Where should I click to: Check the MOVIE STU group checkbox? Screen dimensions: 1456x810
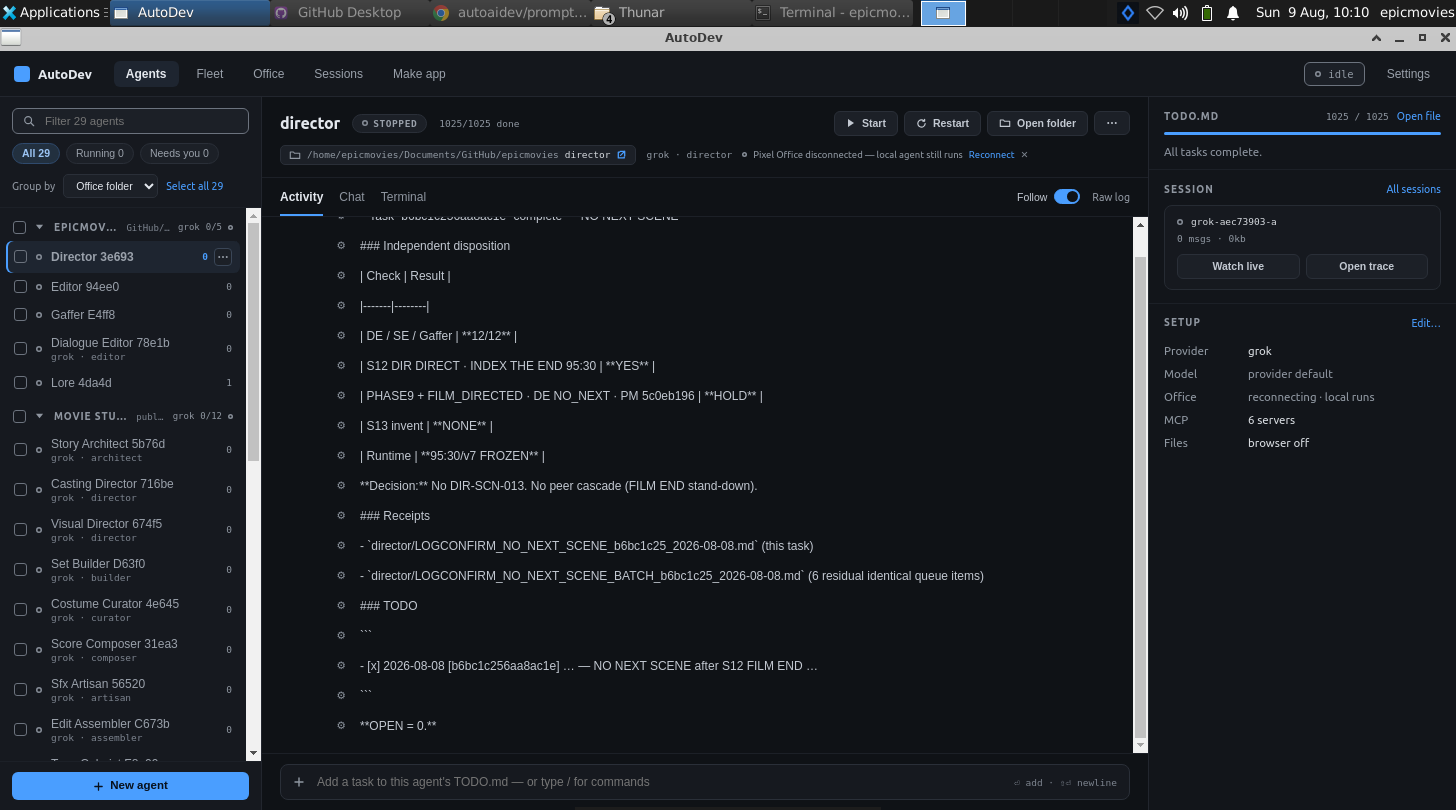19,416
